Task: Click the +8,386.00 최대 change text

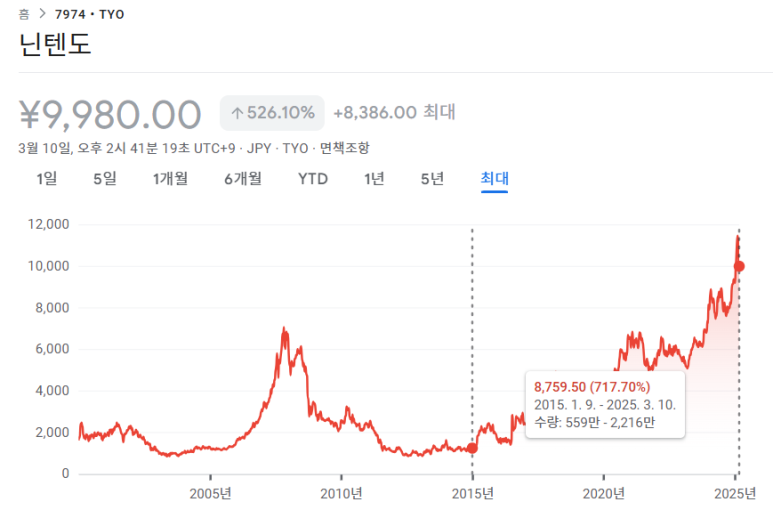Action: click(394, 112)
